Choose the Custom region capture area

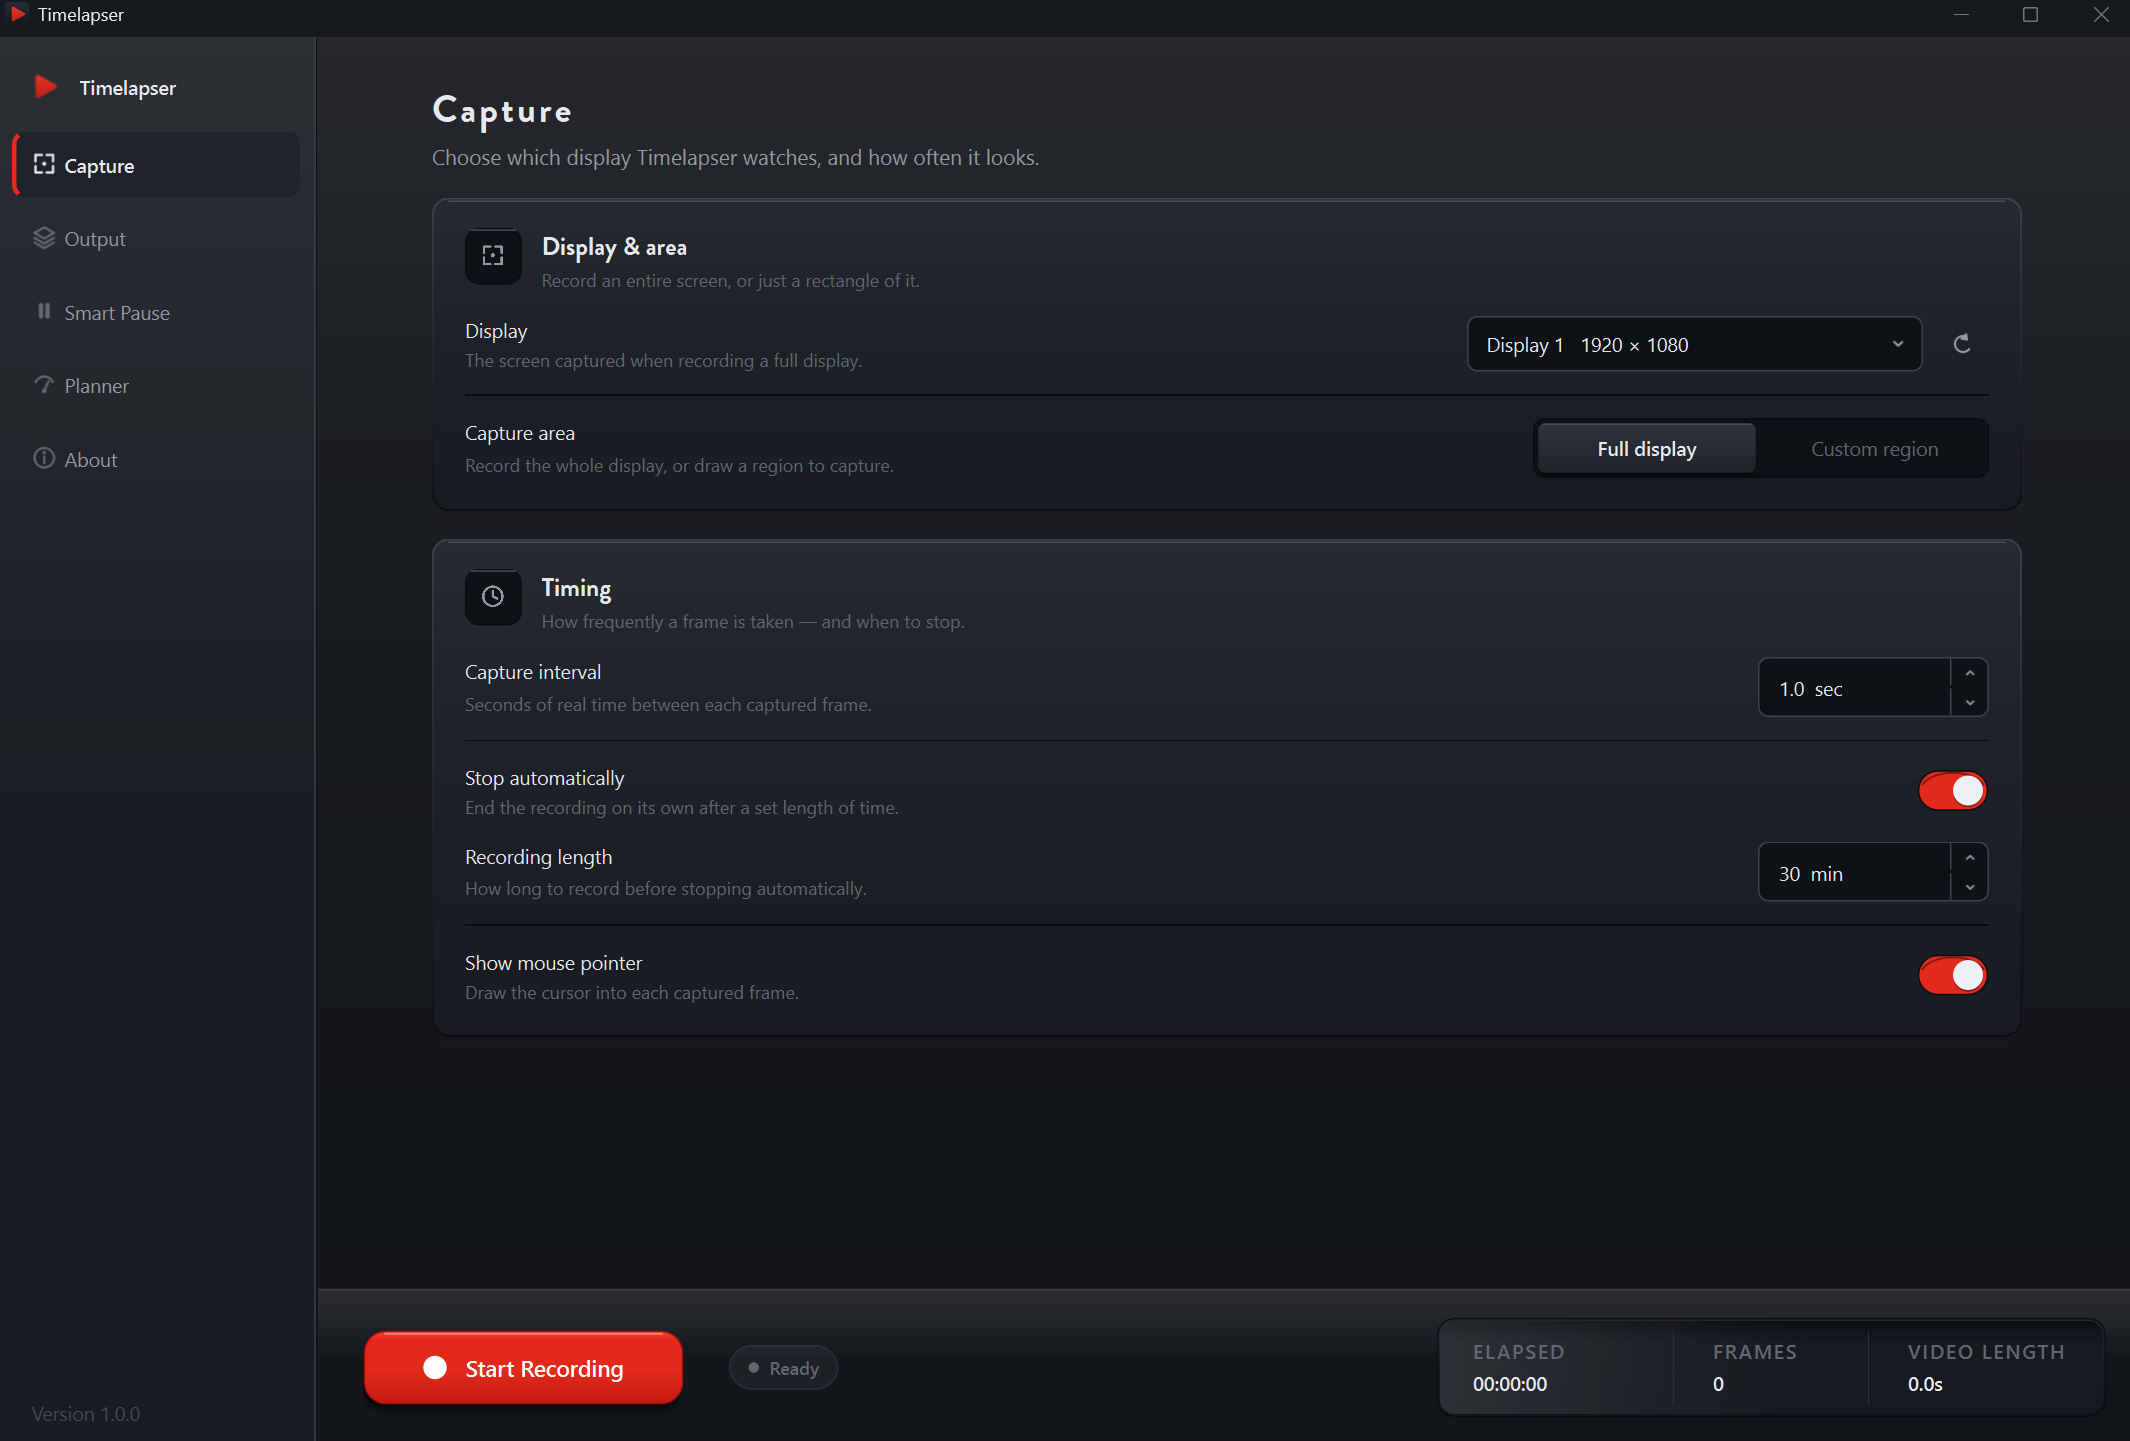pyautogui.click(x=1874, y=448)
